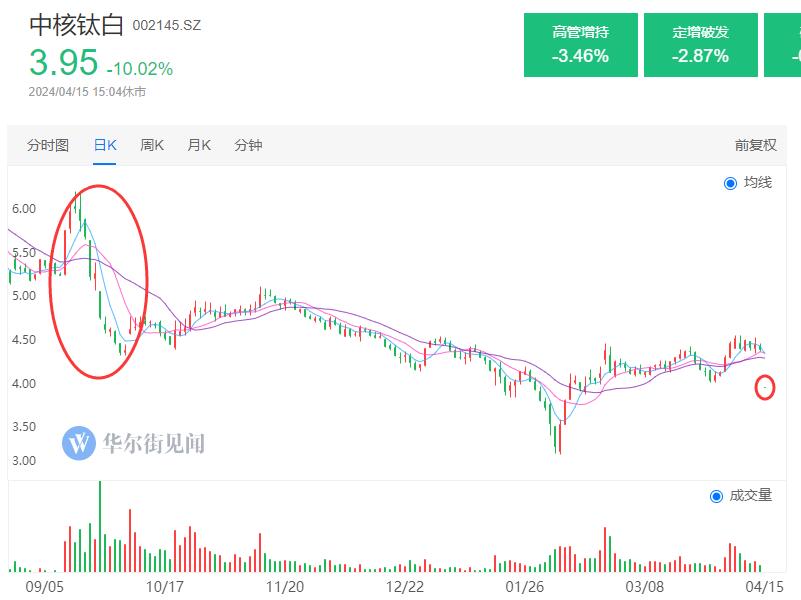Switch to the 月K monthly tab
The width and height of the screenshot is (801, 600).
click(199, 146)
